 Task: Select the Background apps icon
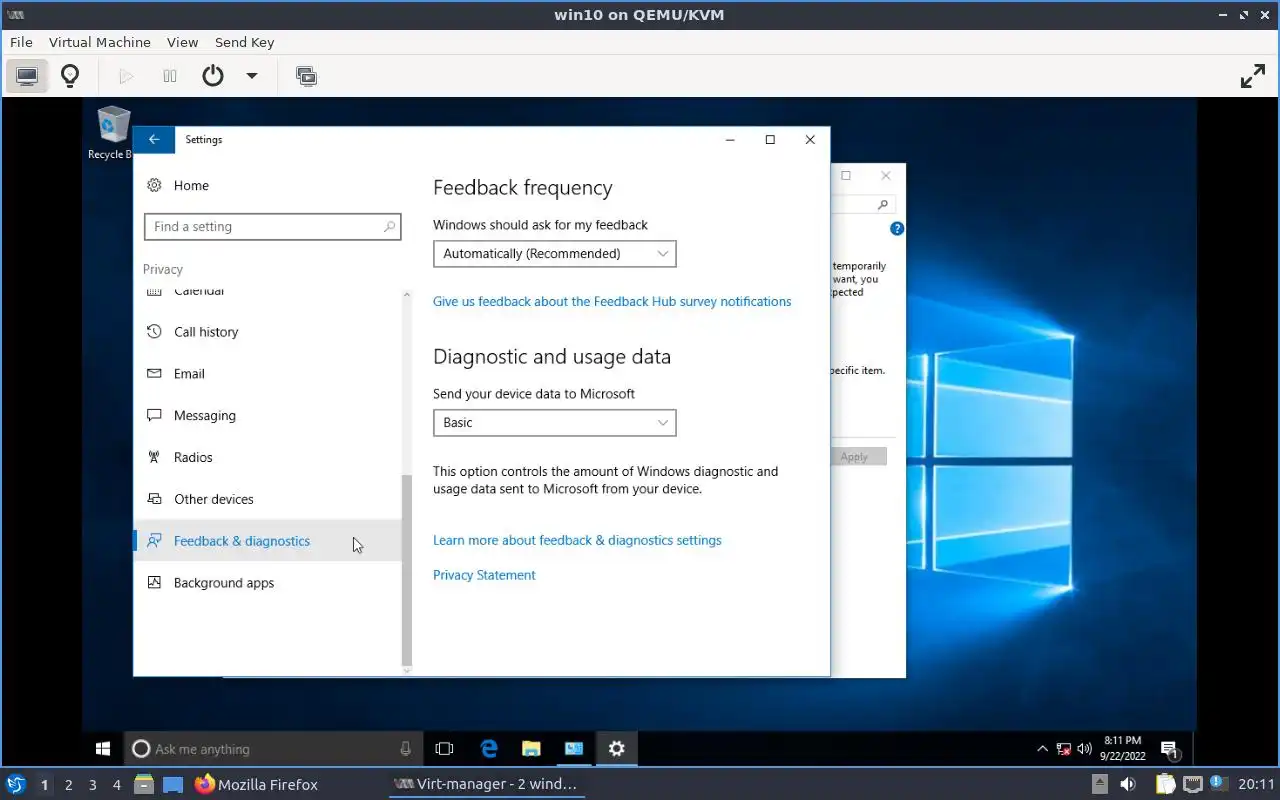pos(154,583)
